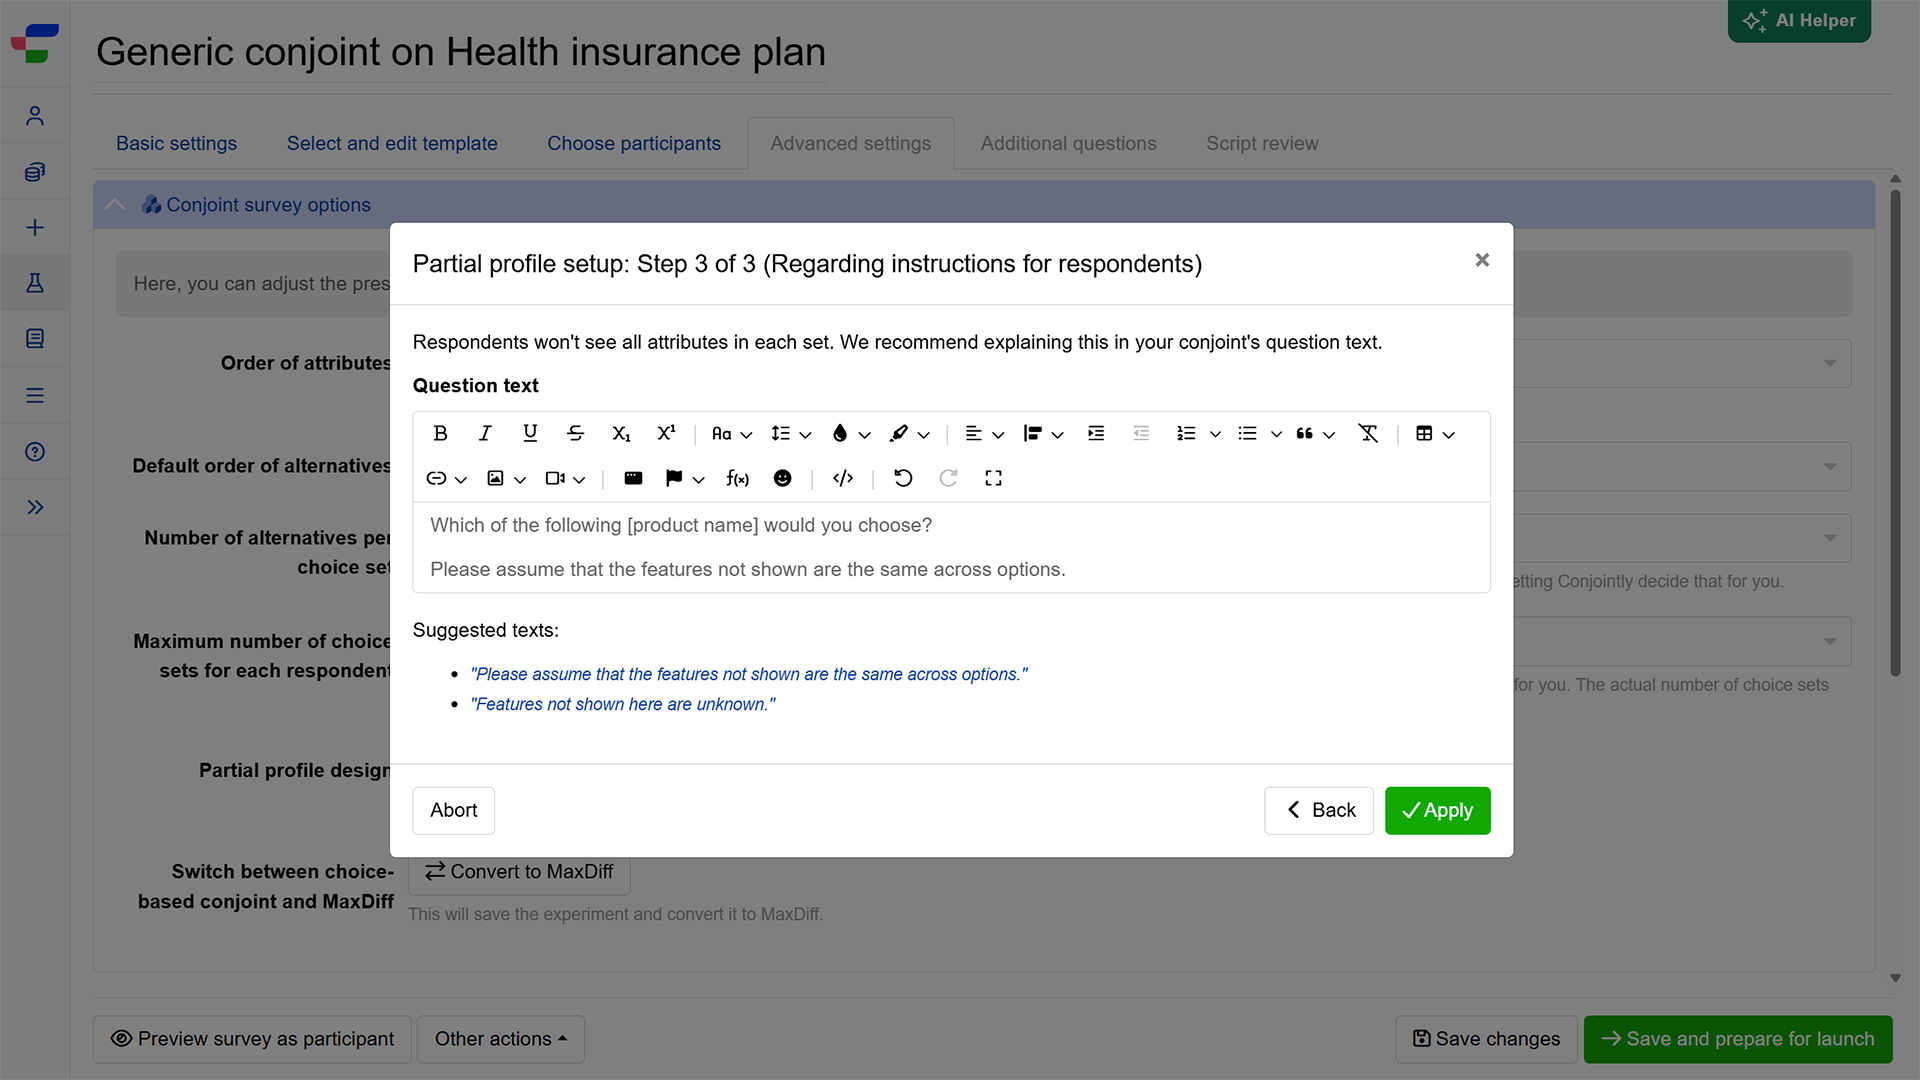Toggle bold formatting in the editor
The width and height of the screenshot is (1920, 1080).
(x=440, y=433)
